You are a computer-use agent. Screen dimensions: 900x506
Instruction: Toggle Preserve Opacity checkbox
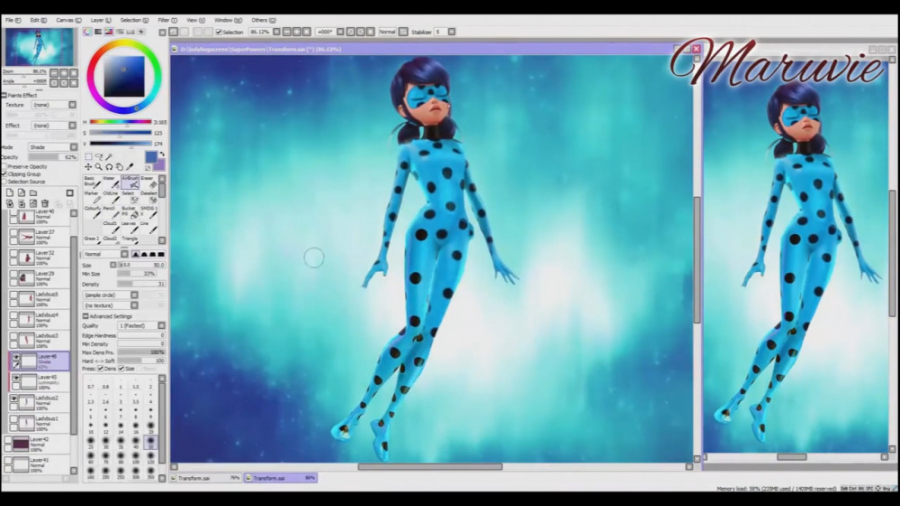click(5, 166)
